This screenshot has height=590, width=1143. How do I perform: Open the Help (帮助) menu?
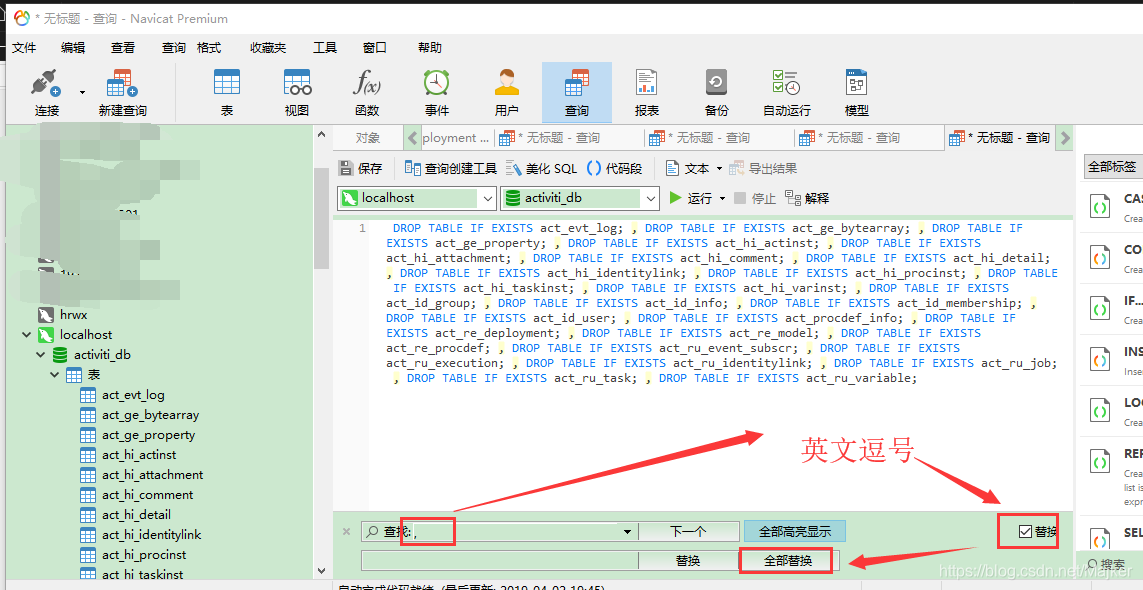point(430,47)
